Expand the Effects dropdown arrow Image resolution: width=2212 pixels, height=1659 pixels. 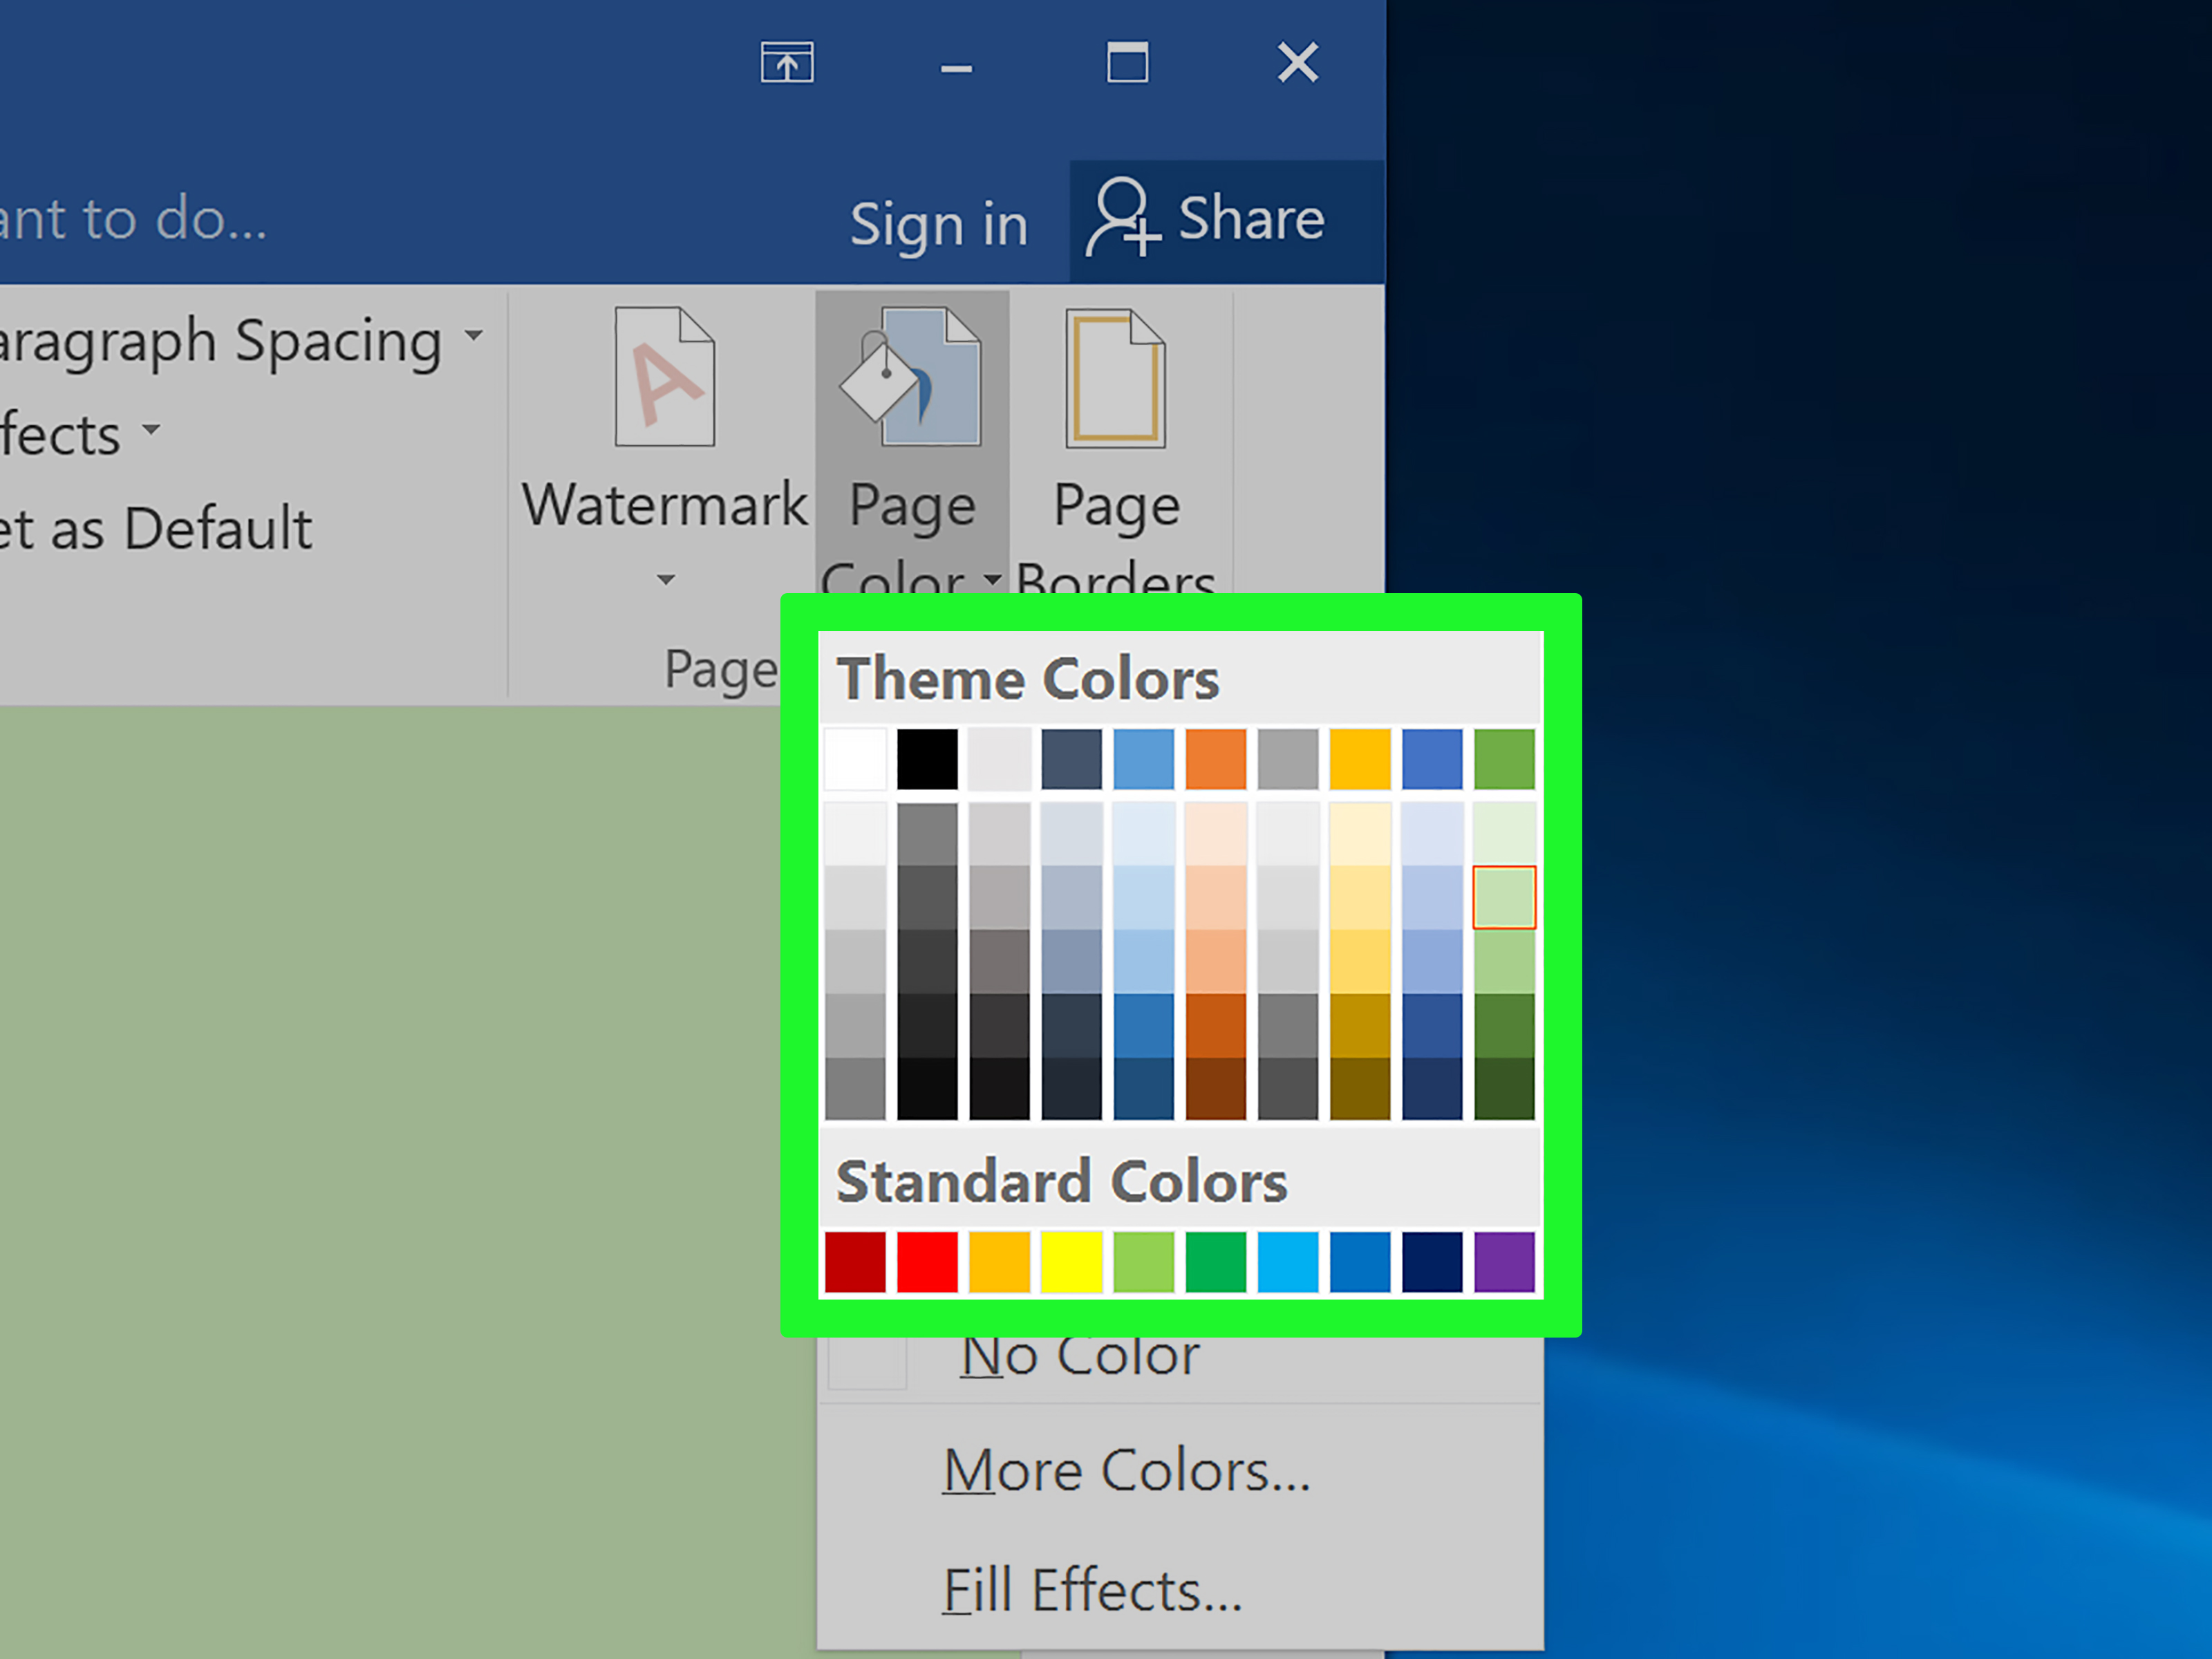(x=151, y=430)
